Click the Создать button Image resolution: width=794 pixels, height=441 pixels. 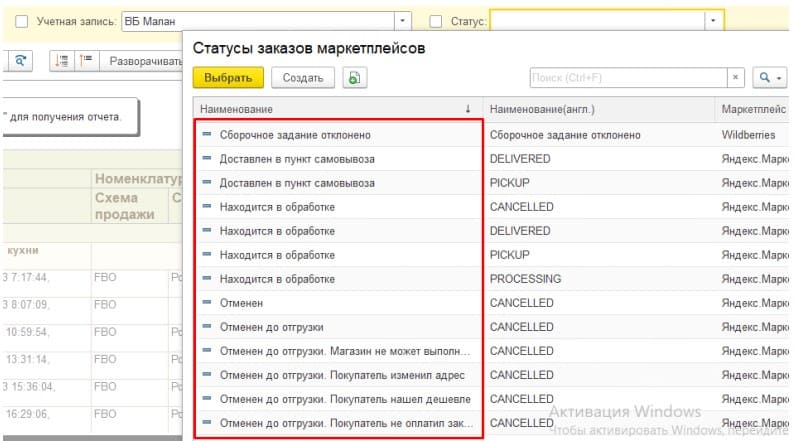303,78
